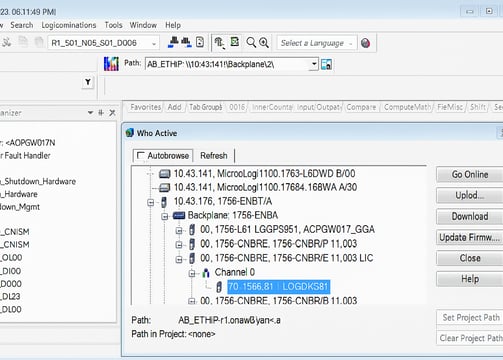Viewport: 503px width, 360px height.
Task: Pin the organizer panel
Action: (101, 113)
